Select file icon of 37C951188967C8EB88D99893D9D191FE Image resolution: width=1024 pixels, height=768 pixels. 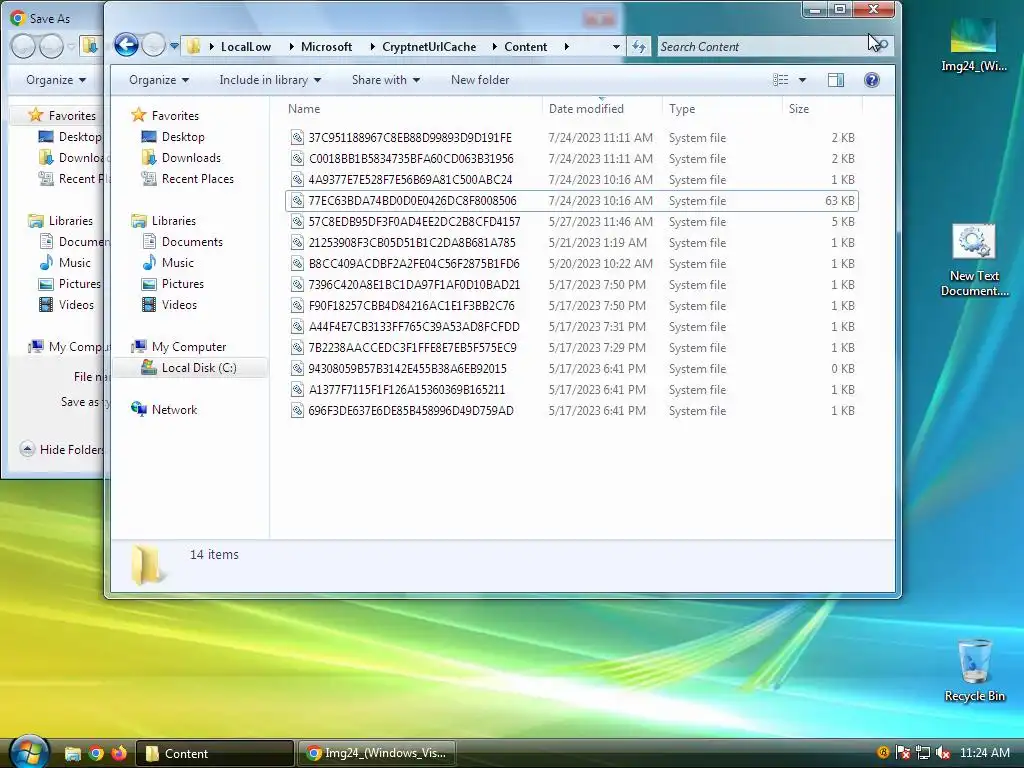(x=297, y=137)
